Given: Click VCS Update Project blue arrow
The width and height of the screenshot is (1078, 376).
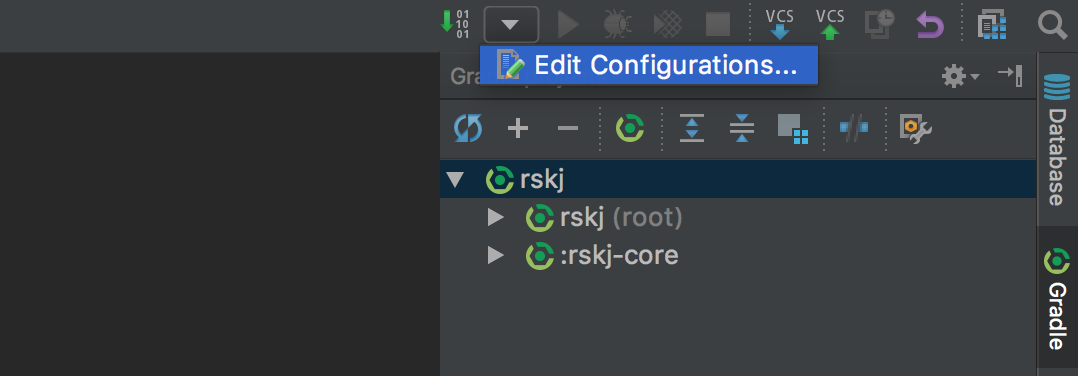Looking at the screenshot, I should (x=780, y=24).
